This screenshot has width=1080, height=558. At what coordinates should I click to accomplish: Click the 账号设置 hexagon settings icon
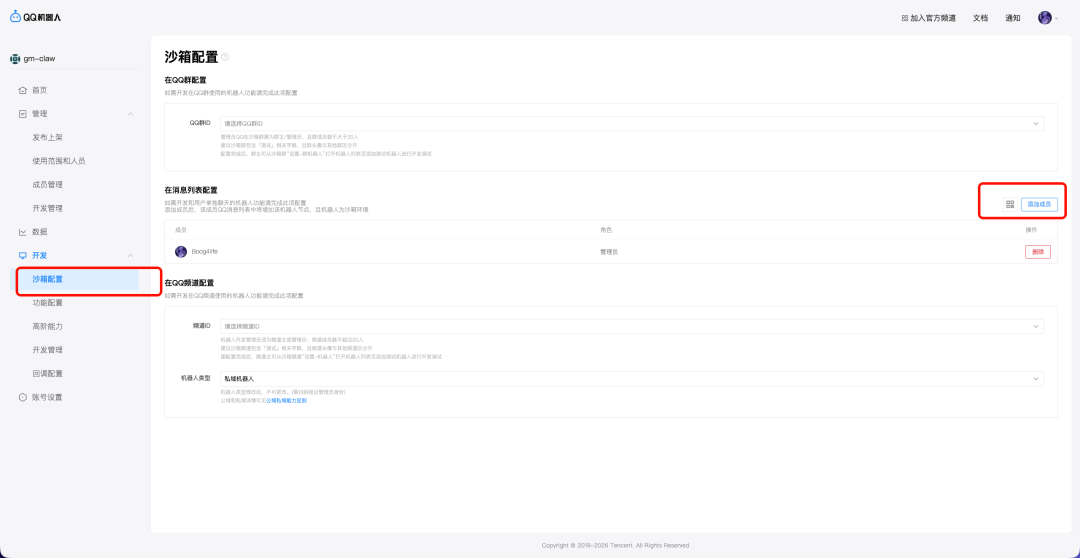pyautogui.click(x=23, y=397)
